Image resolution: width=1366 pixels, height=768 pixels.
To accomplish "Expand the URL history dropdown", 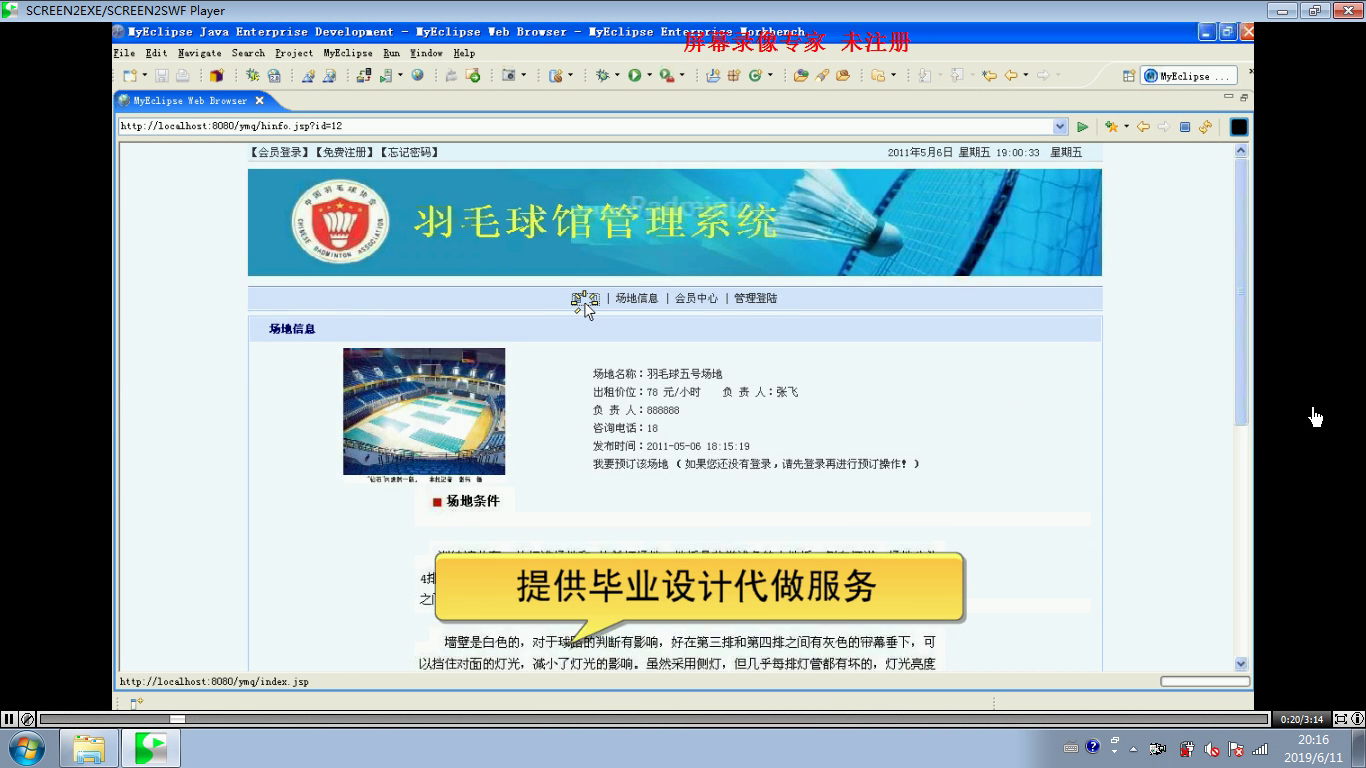I will pos(1060,126).
